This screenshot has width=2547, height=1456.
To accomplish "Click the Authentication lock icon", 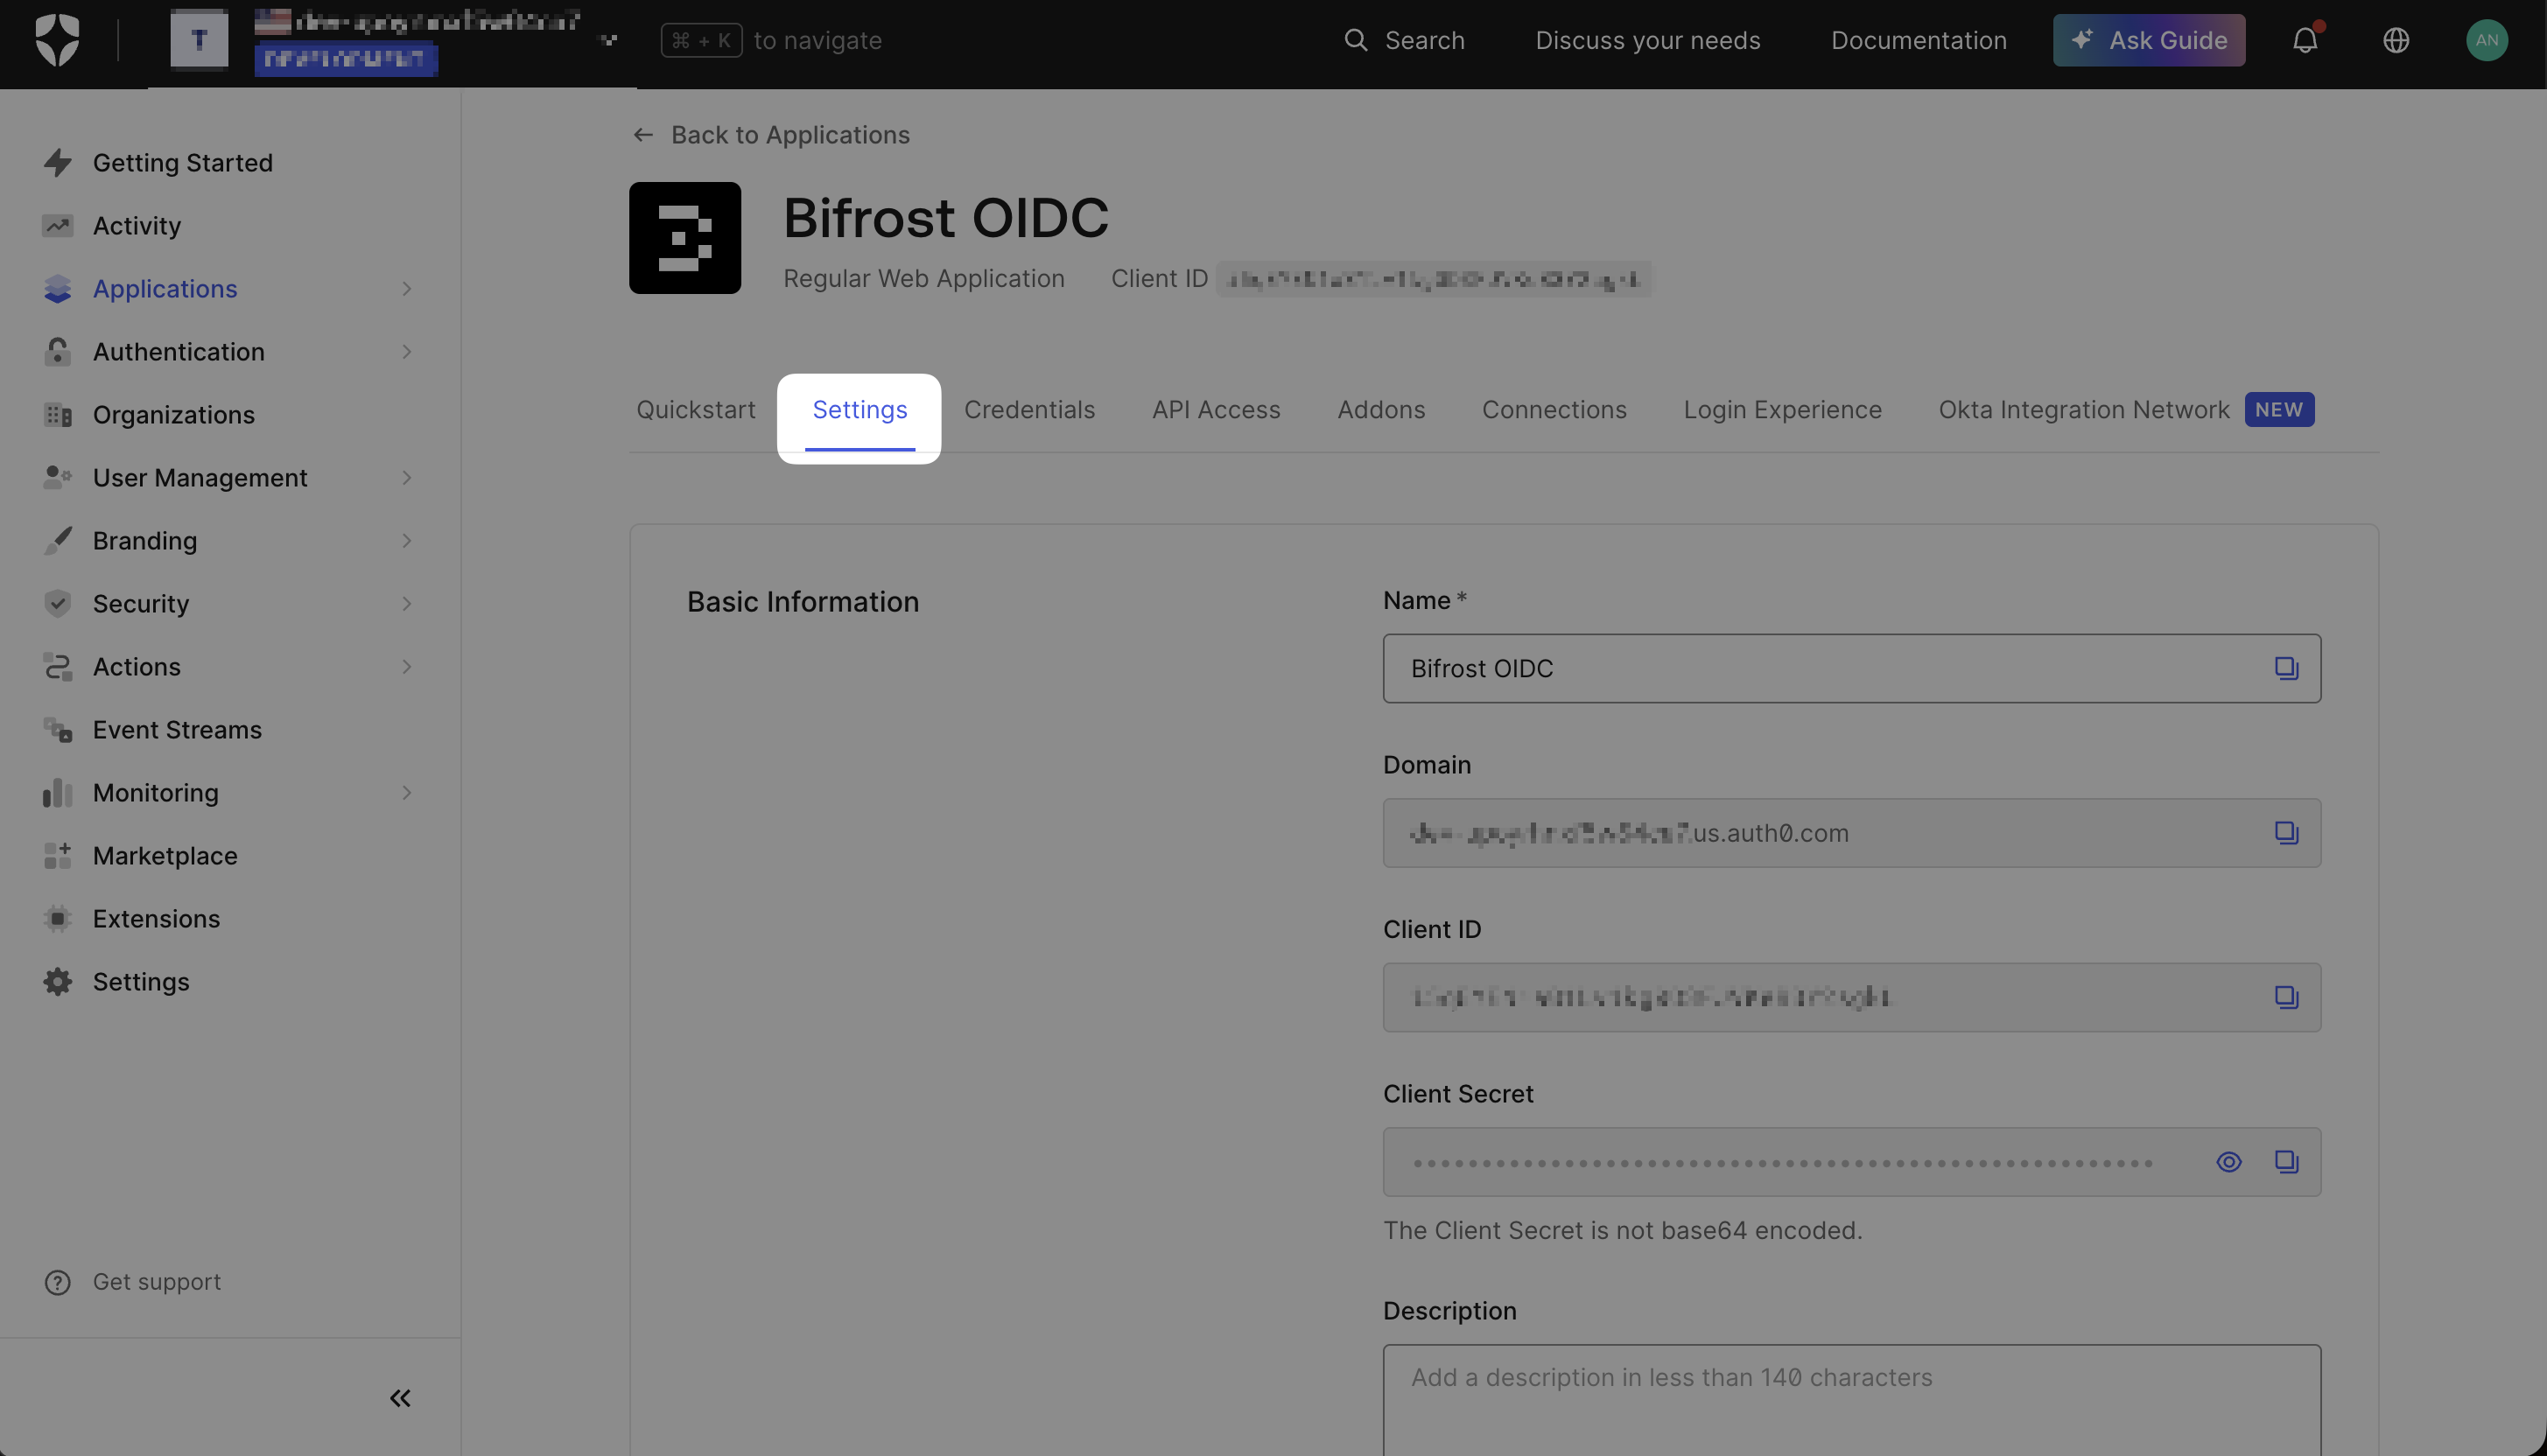I will tap(57, 352).
